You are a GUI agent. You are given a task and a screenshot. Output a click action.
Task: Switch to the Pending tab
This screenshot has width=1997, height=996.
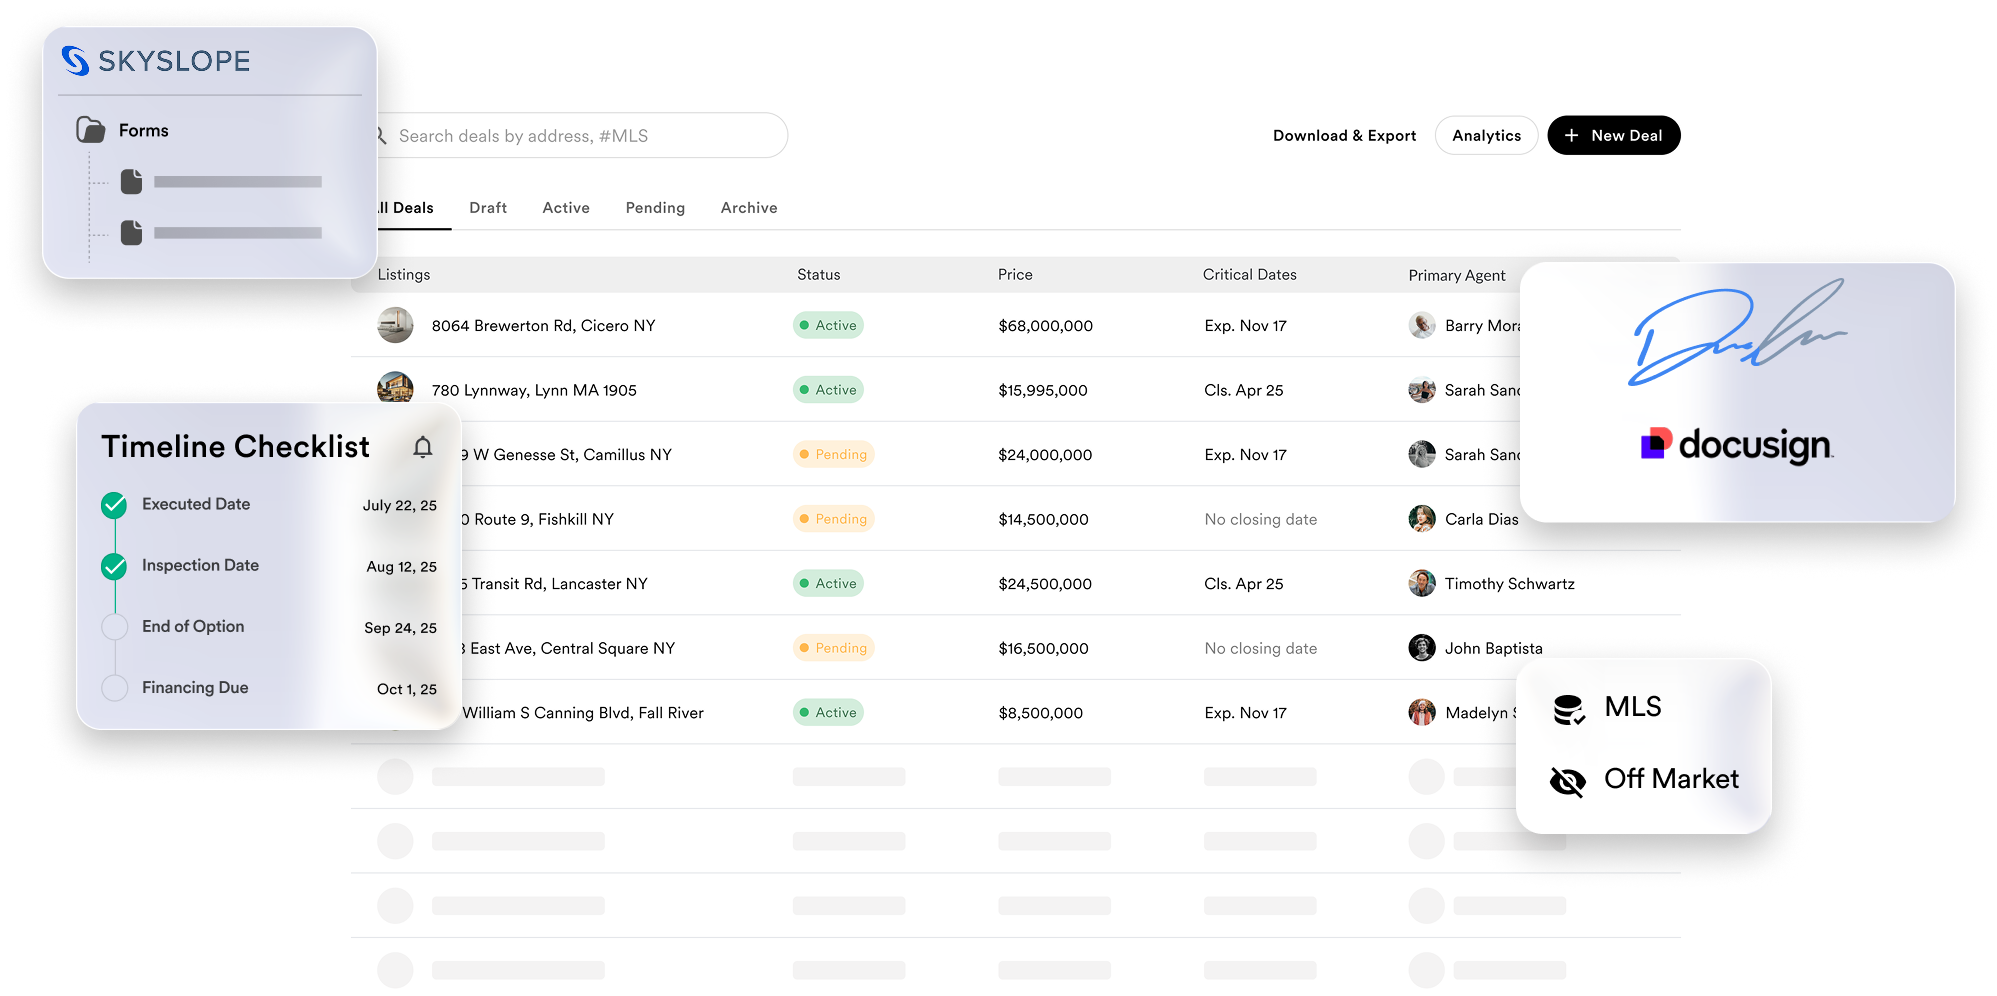(655, 207)
